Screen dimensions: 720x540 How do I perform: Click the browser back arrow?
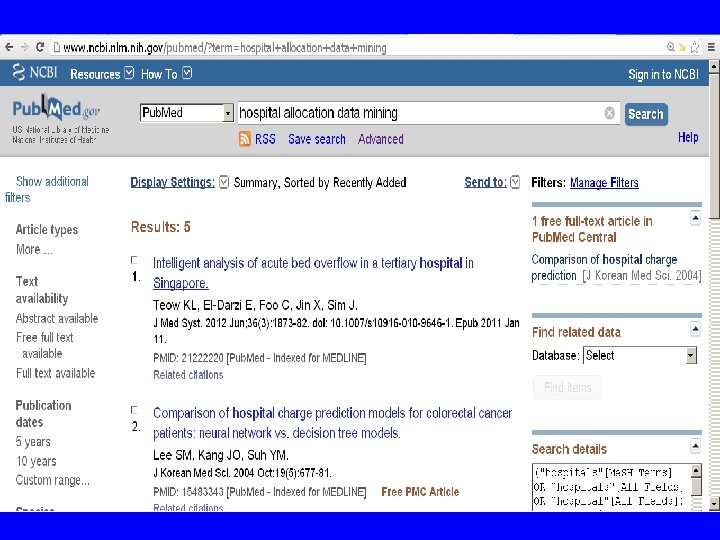click(x=9, y=47)
